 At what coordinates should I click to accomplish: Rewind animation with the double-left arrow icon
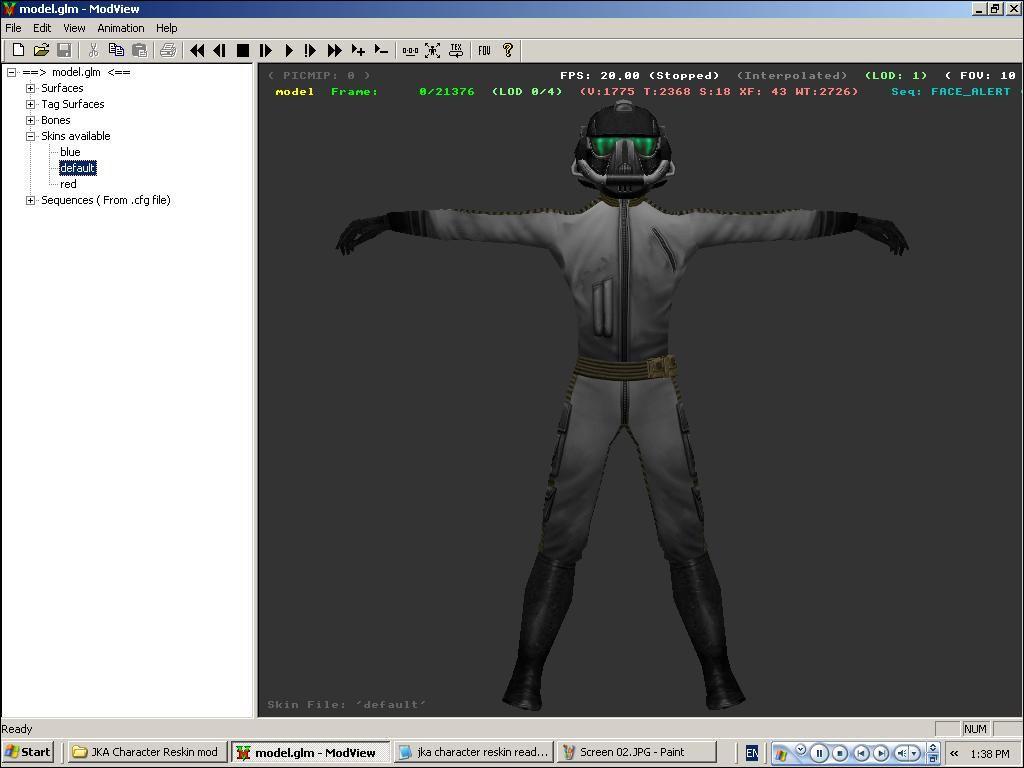[x=197, y=50]
